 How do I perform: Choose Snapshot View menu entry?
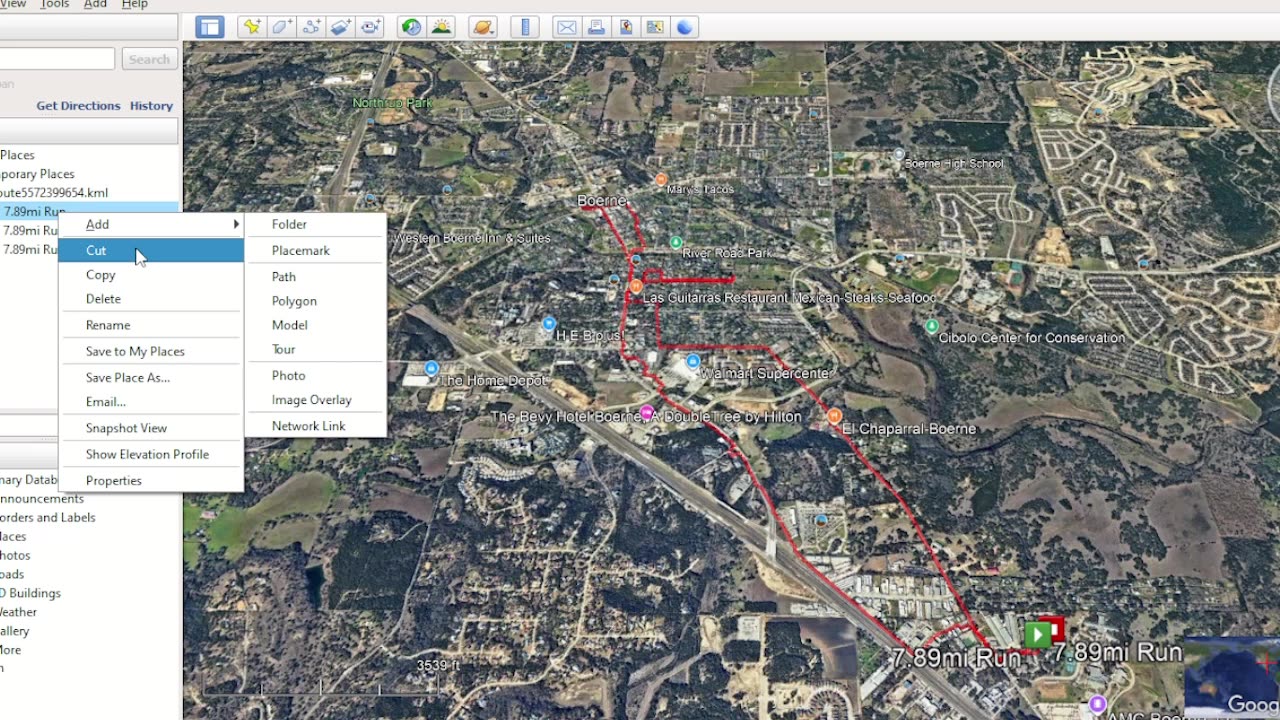pyautogui.click(x=151, y=428)
